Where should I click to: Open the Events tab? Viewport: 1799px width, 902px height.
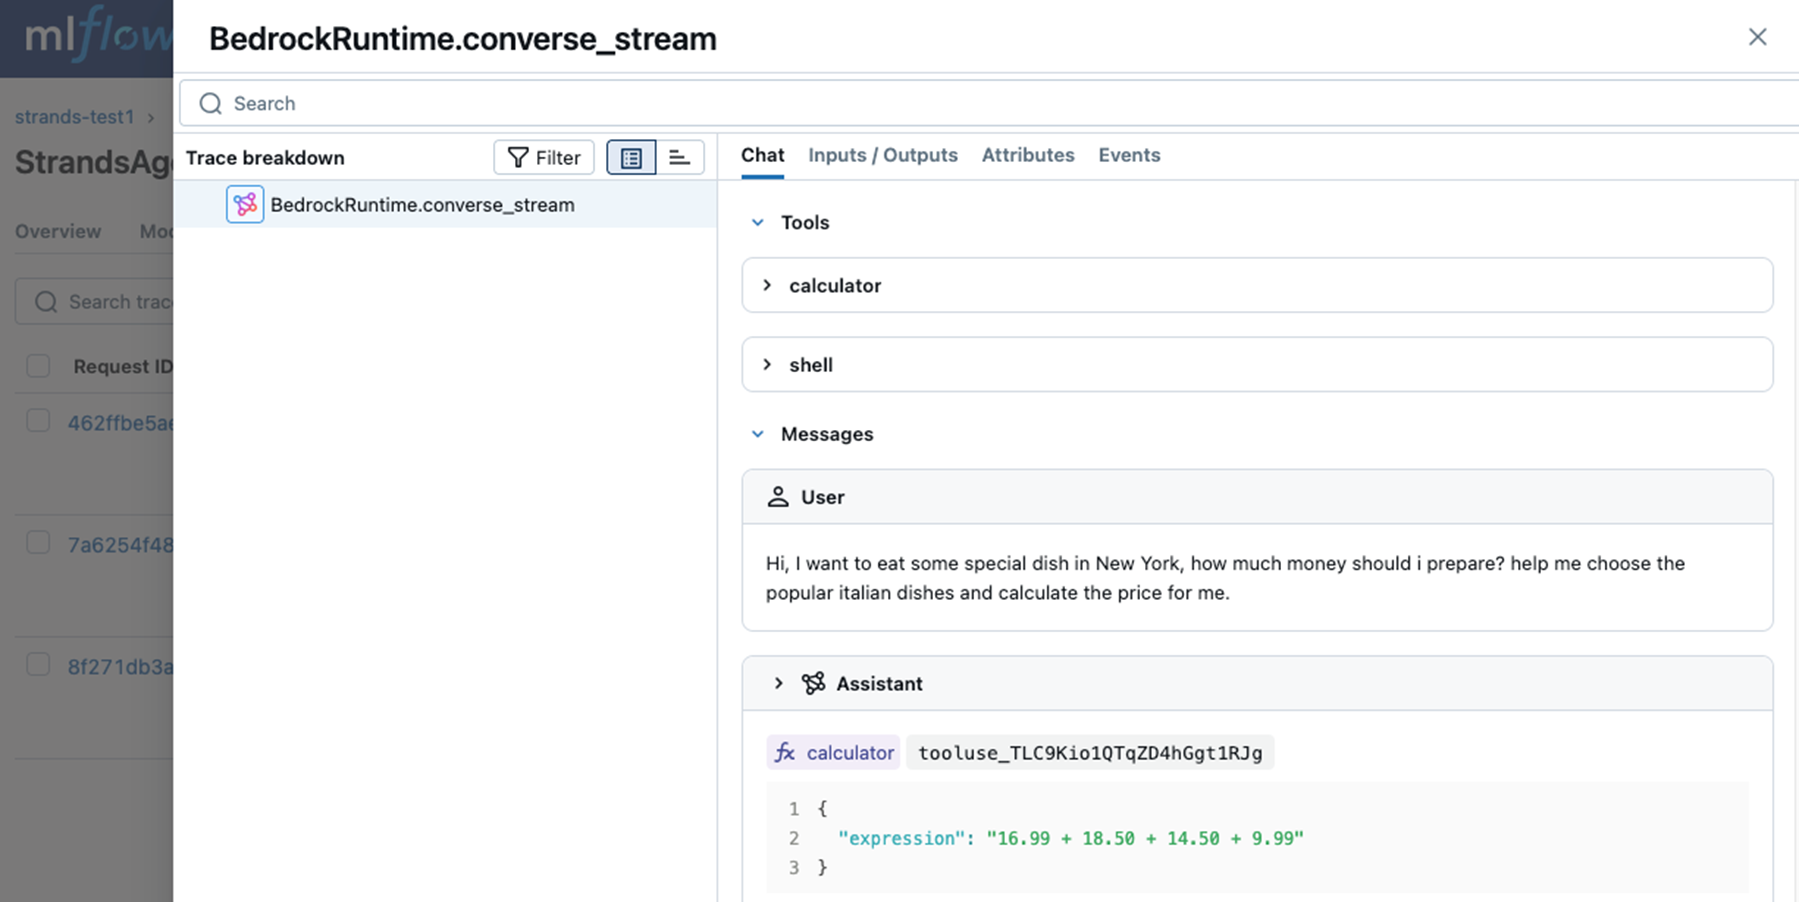point(1129,155)
